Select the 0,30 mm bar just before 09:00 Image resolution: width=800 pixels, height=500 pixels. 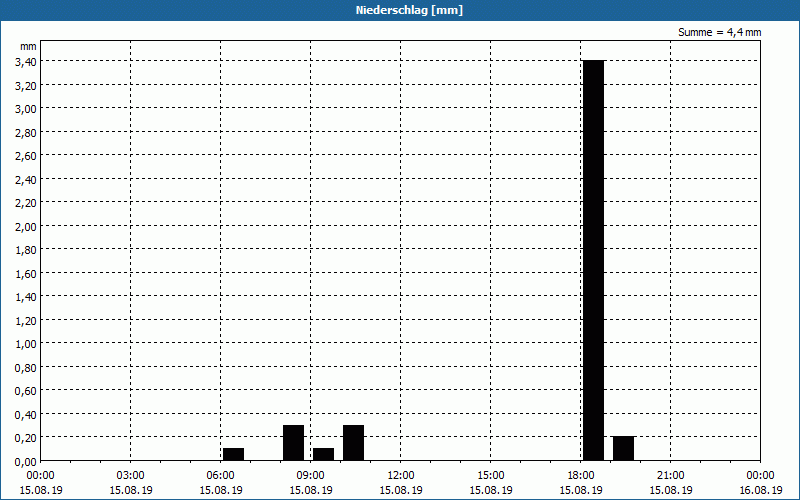pyautogui.click(x=293, y=442)
